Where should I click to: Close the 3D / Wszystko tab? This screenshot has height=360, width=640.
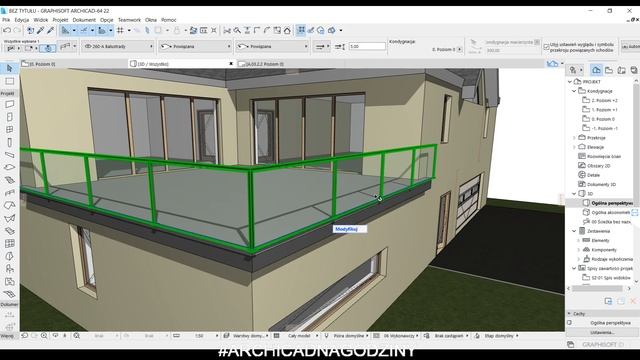pos(231,64)
